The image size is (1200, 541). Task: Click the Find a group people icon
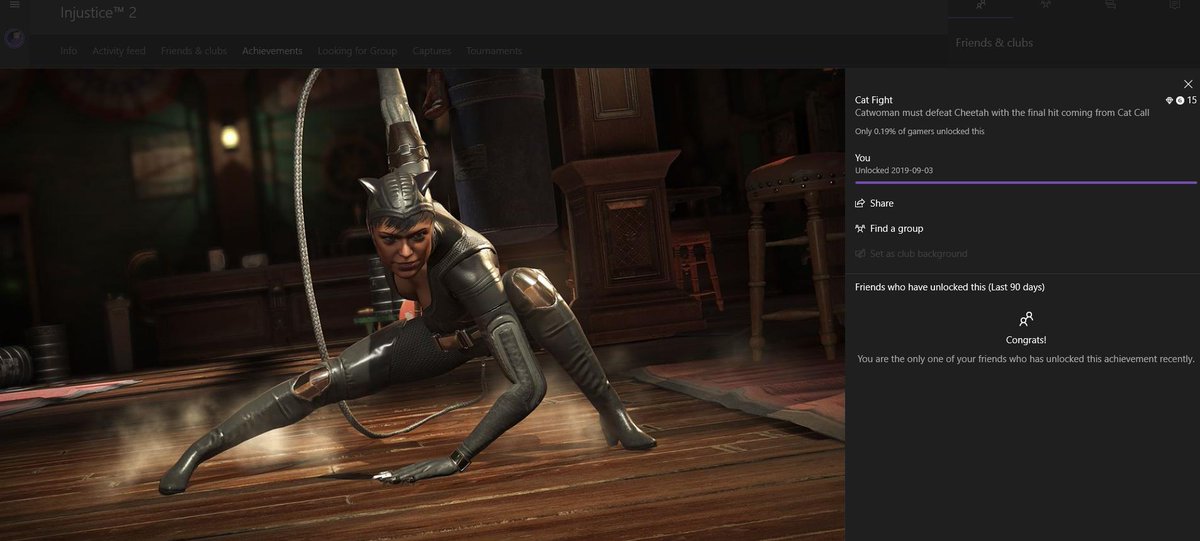(x=860, y=228)
